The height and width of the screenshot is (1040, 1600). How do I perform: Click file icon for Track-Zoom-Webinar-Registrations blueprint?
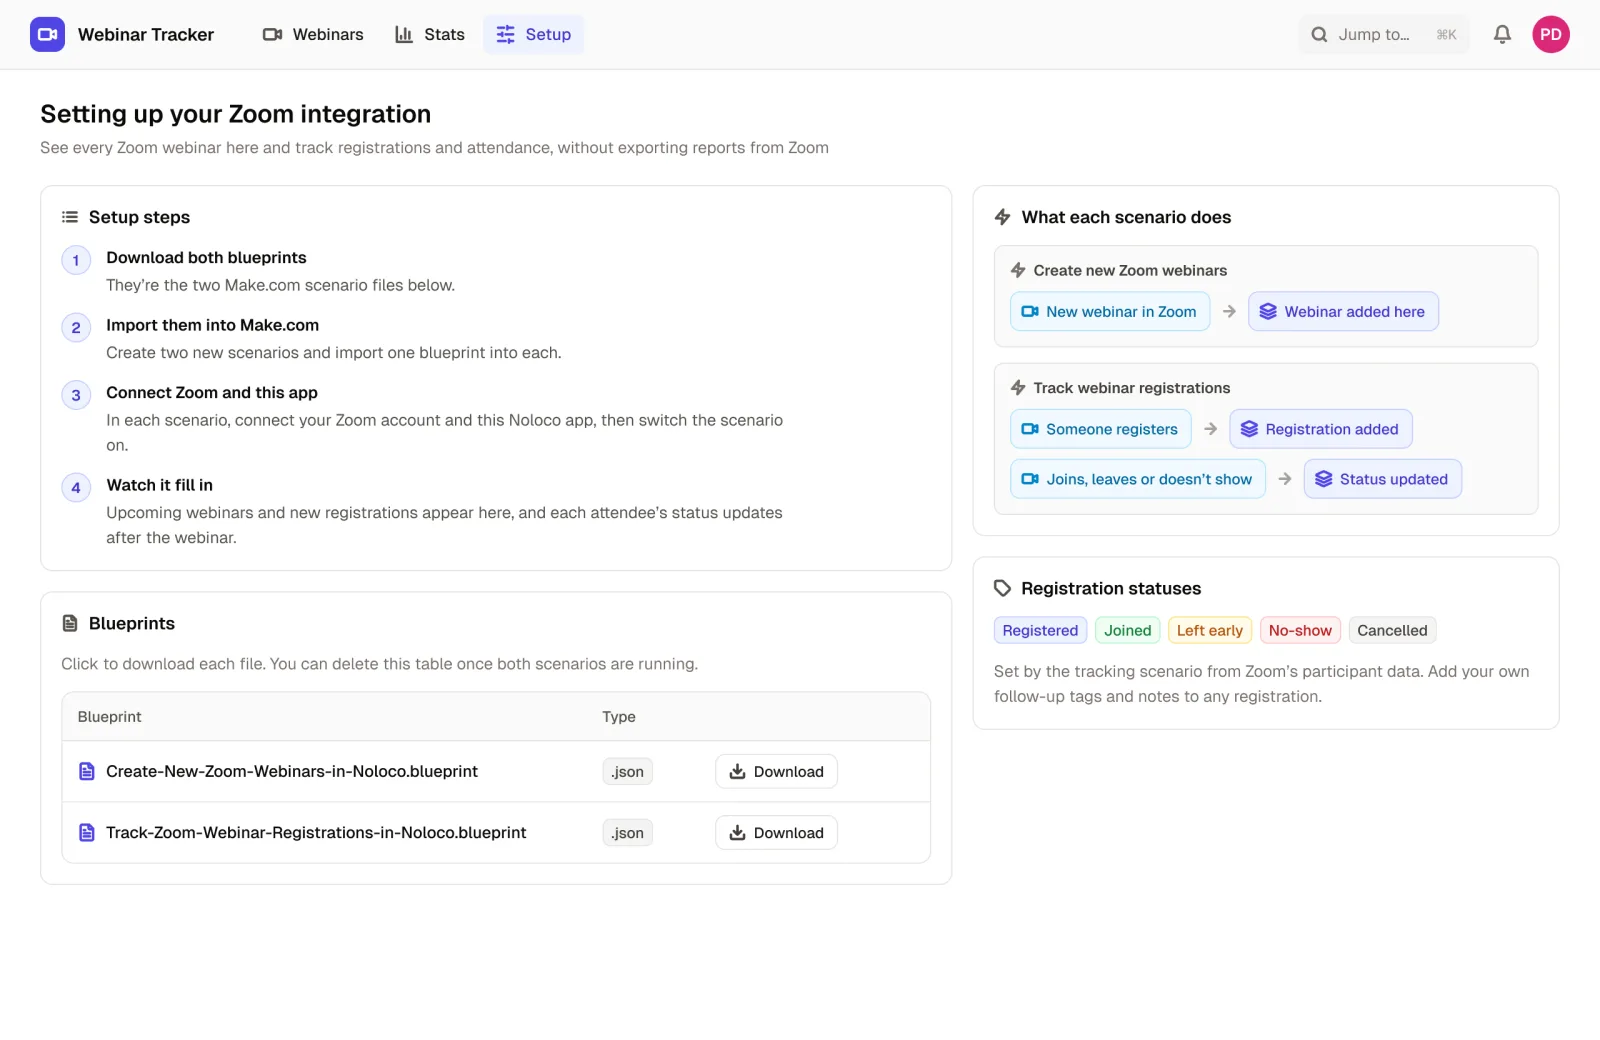click(x=87, y=832)
